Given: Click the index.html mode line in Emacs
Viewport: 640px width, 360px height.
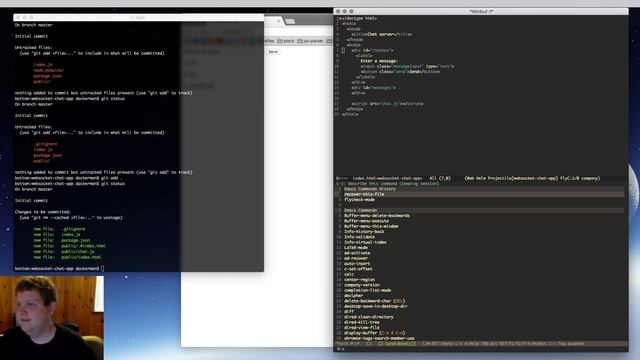Looking at the screenshot, I should click(481, 178).
